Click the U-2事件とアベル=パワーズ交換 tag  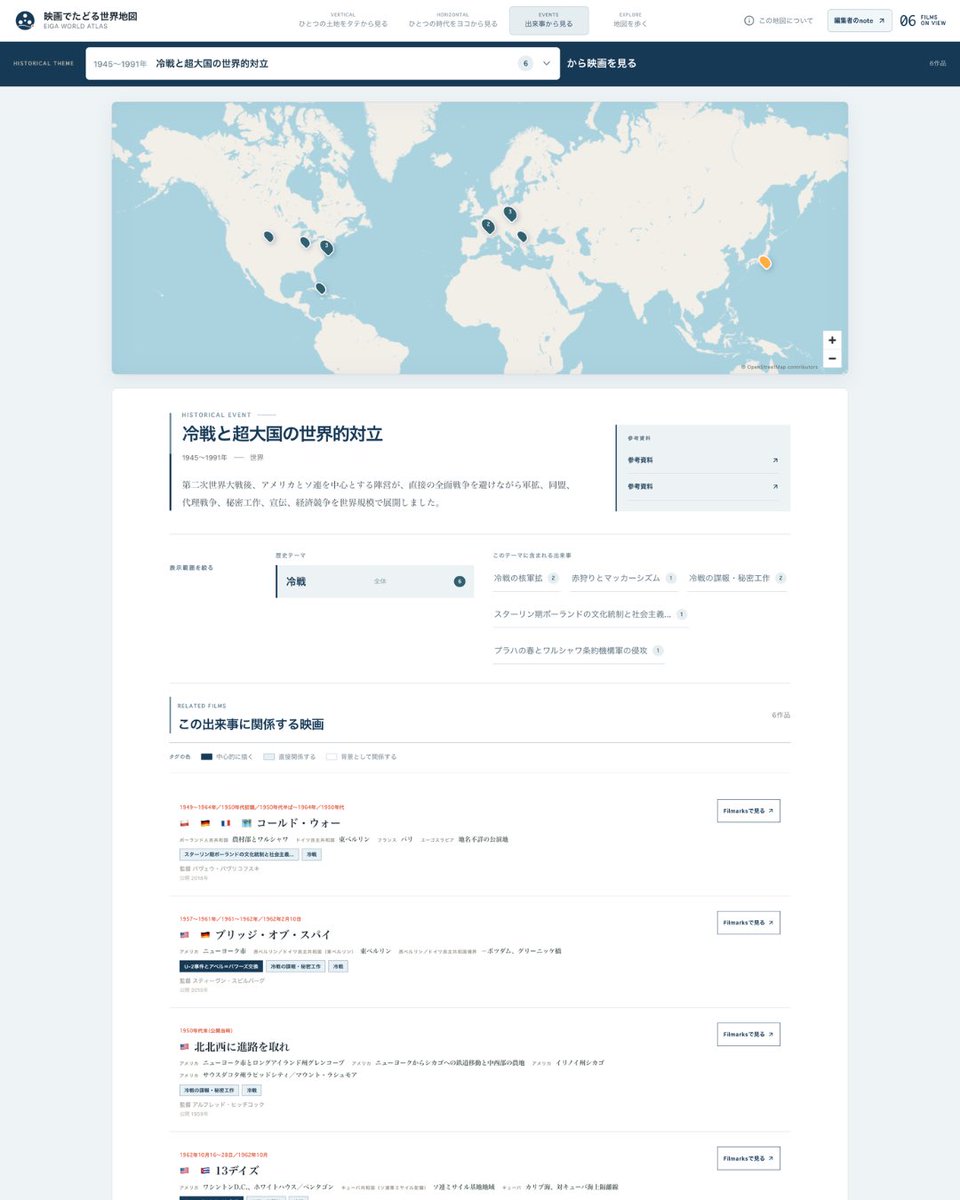pos(221,967)
